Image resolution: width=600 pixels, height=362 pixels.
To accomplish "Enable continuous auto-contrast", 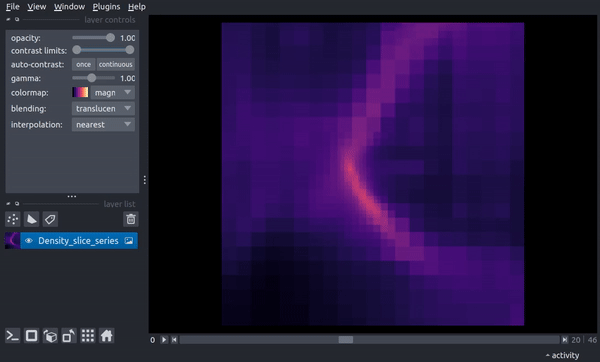I will (116, 64).
